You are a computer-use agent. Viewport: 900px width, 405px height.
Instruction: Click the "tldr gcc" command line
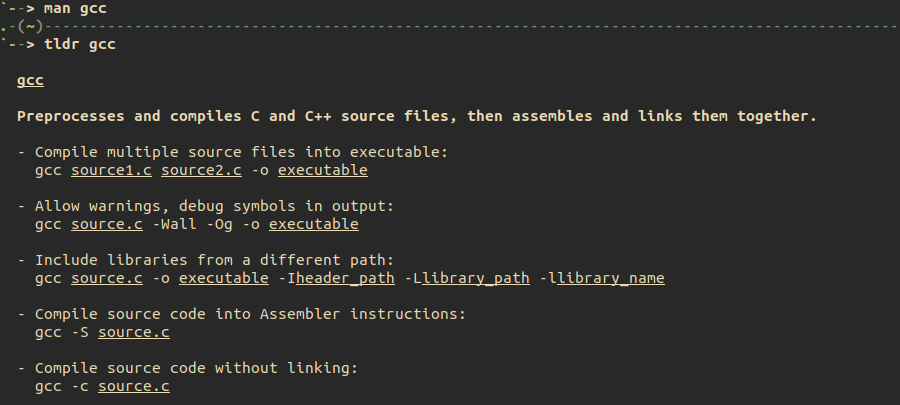pos(81,44)
